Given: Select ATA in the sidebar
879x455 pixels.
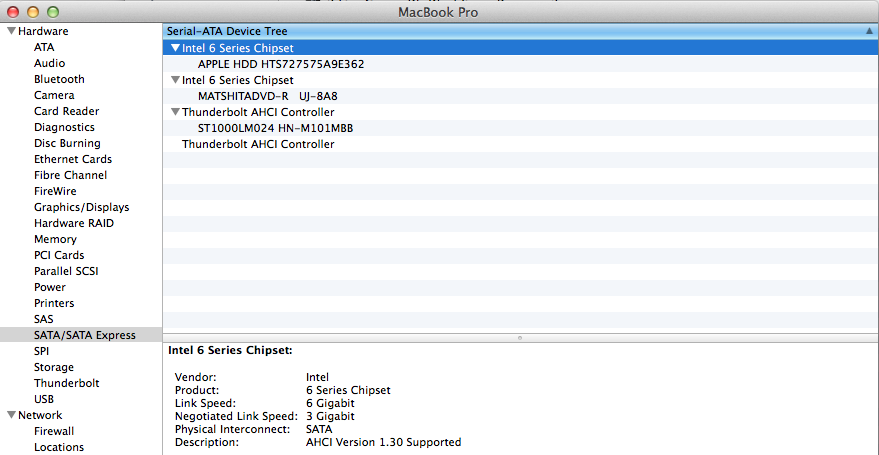Looking at the screenshot, I should [44, 48].
